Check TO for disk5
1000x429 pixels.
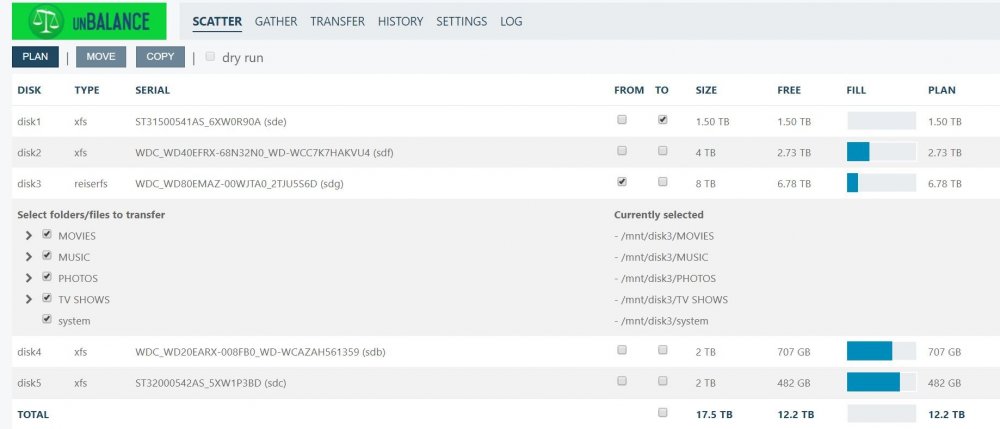(x=663, y=381)
